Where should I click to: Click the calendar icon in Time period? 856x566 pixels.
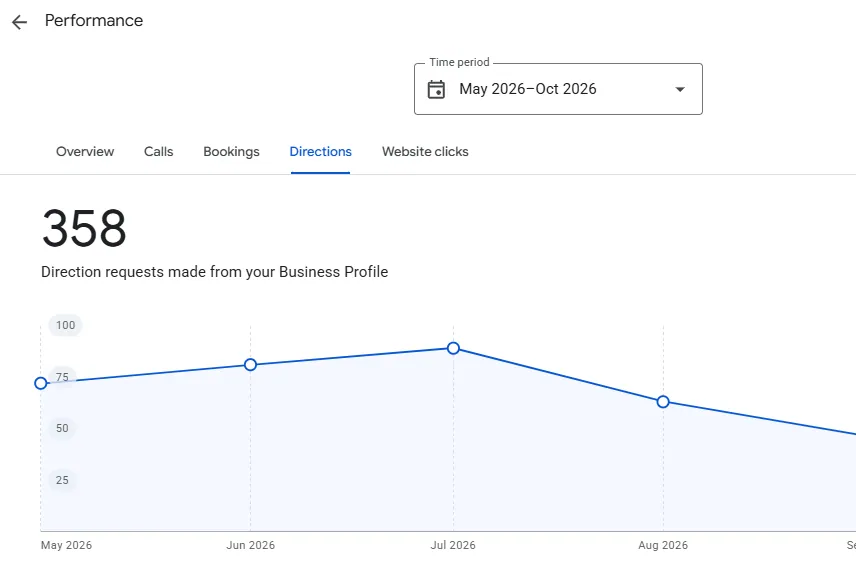436,90
